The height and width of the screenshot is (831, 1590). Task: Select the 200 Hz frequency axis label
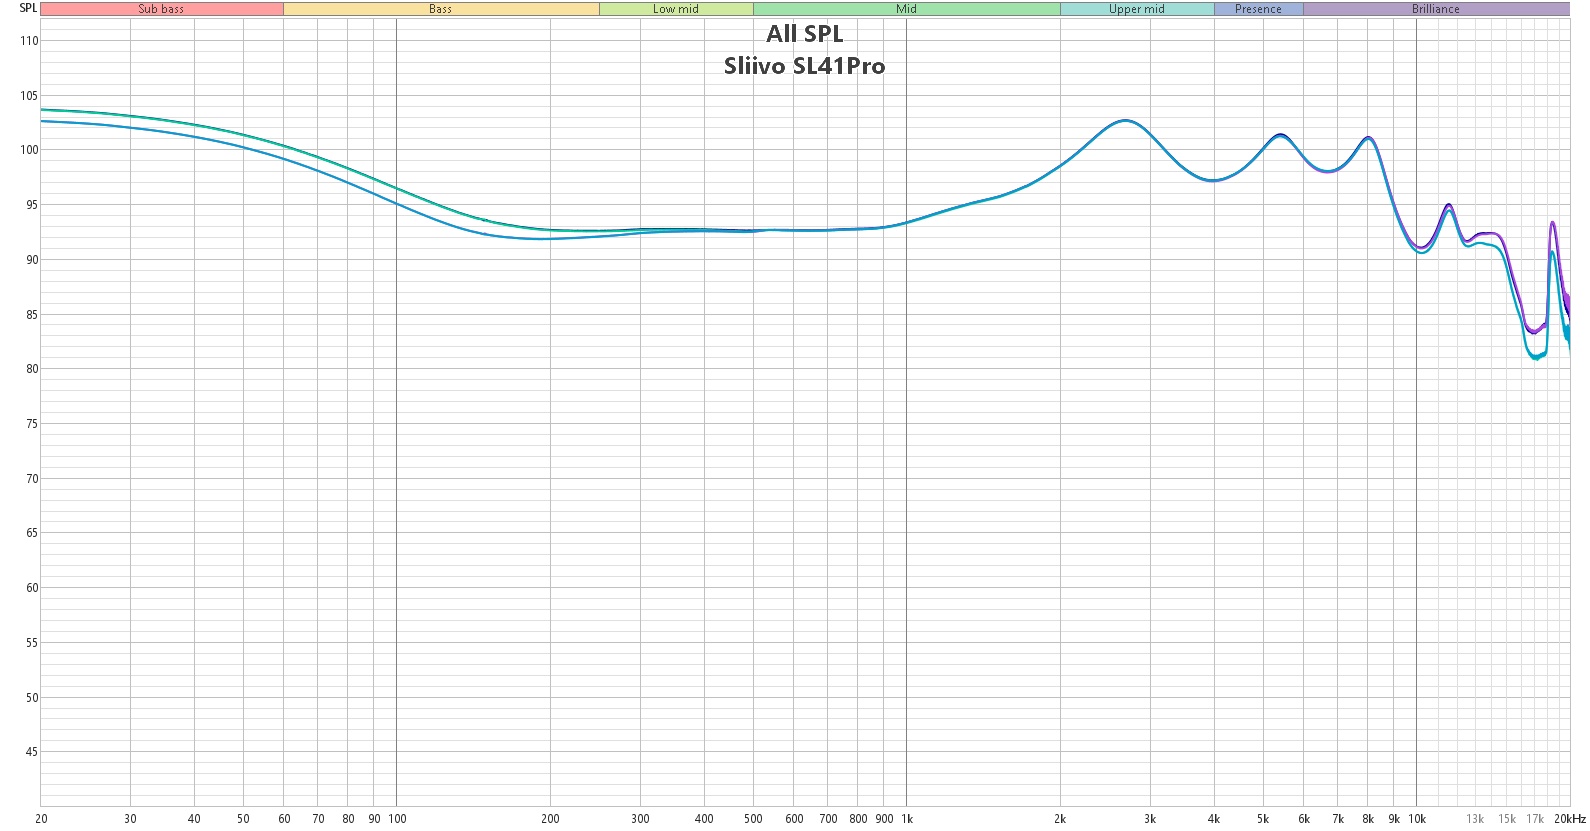tap(550, 819)
